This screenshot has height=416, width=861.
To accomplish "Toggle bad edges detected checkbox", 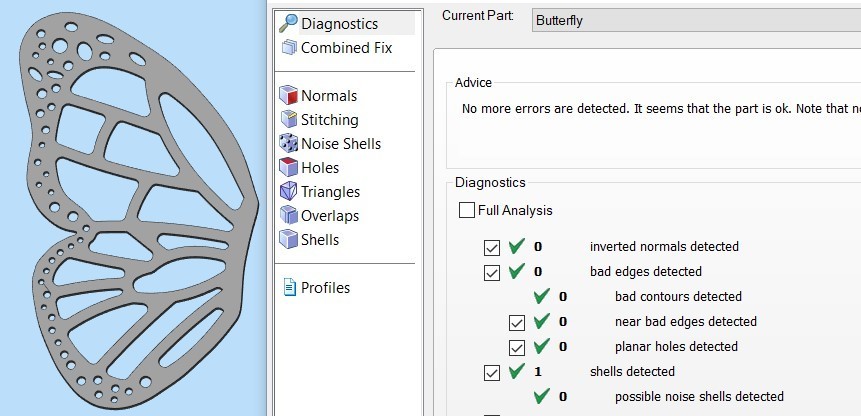I will click(x=491, y=272).
